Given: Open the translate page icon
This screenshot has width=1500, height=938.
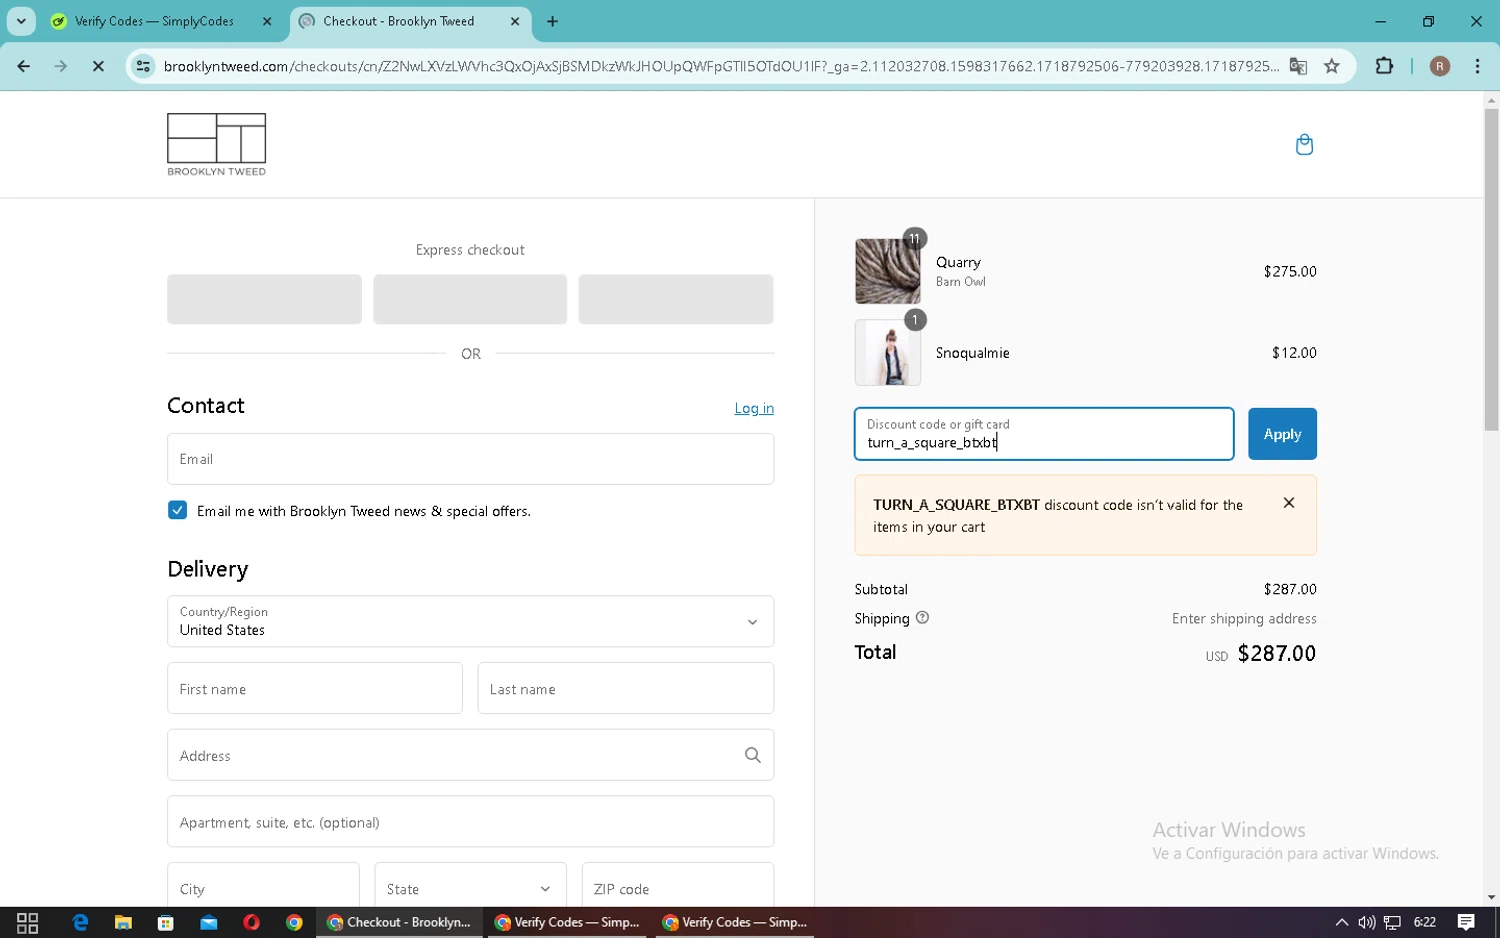Looking at the screenshot, I should [1298, 66].
